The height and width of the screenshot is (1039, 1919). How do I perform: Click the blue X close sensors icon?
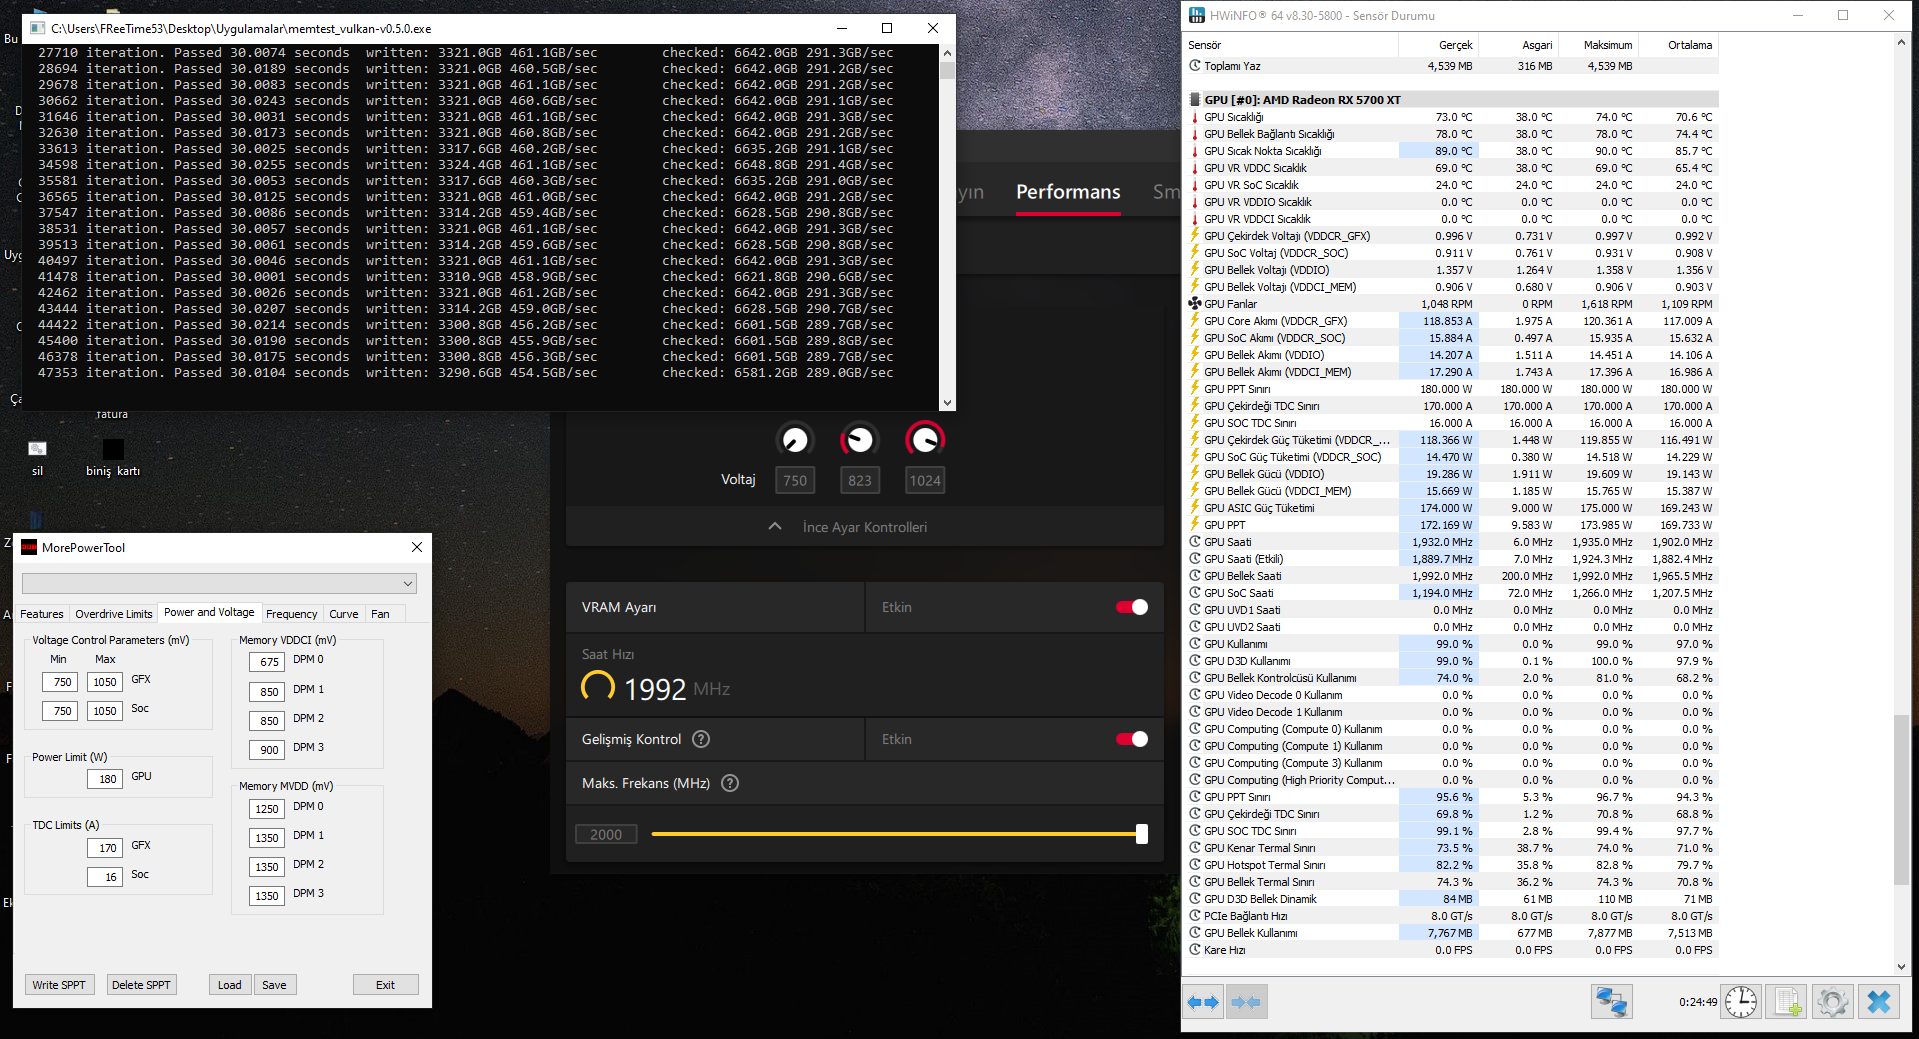tap(1879, 1002)
